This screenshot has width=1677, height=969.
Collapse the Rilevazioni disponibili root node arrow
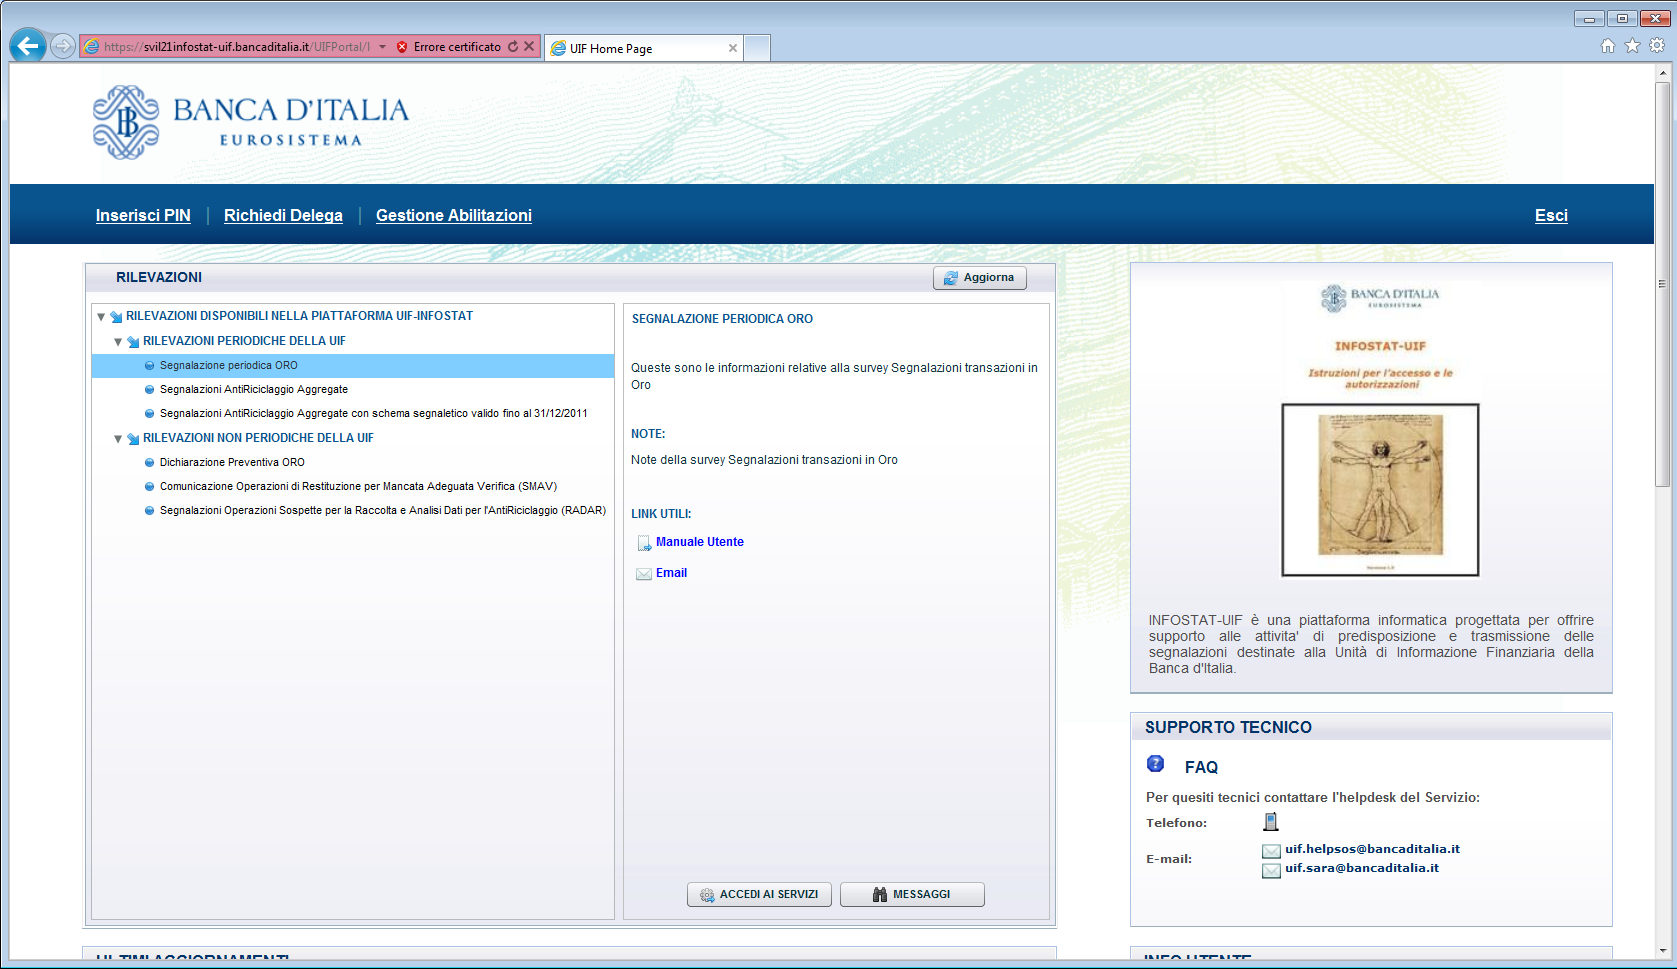(x=101, y=317)
